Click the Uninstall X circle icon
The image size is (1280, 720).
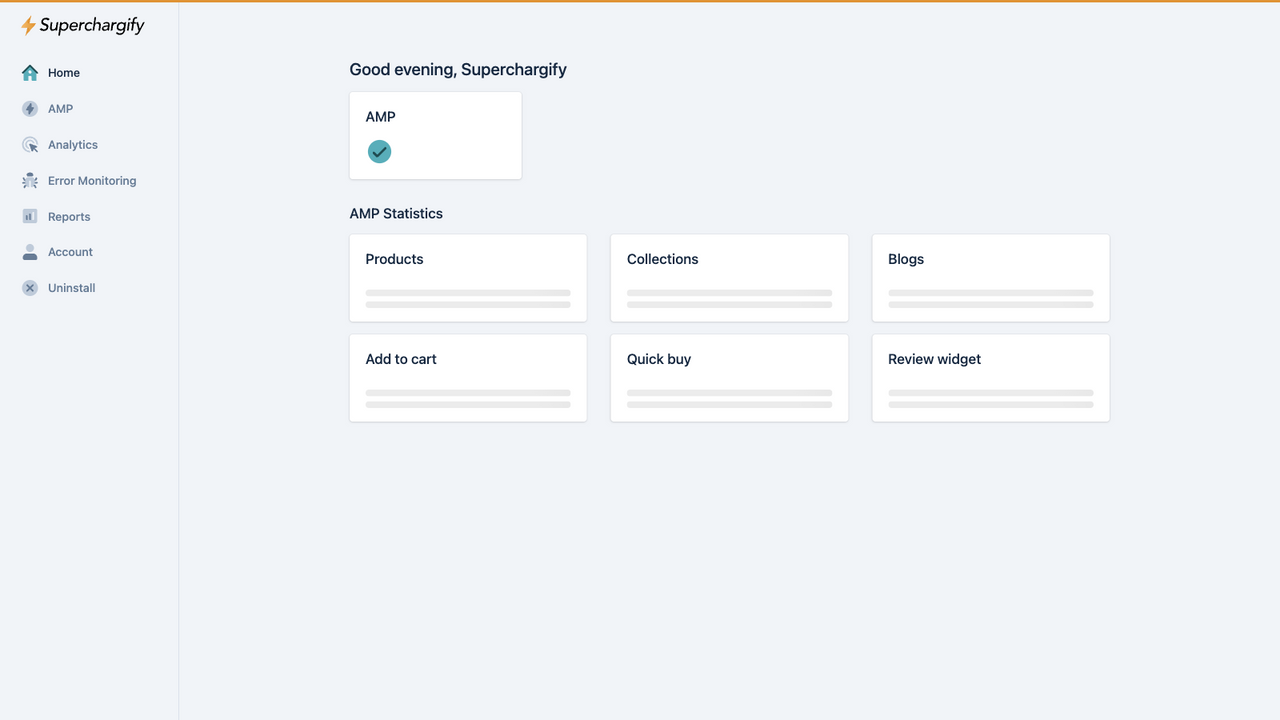[x=30, y=288]
